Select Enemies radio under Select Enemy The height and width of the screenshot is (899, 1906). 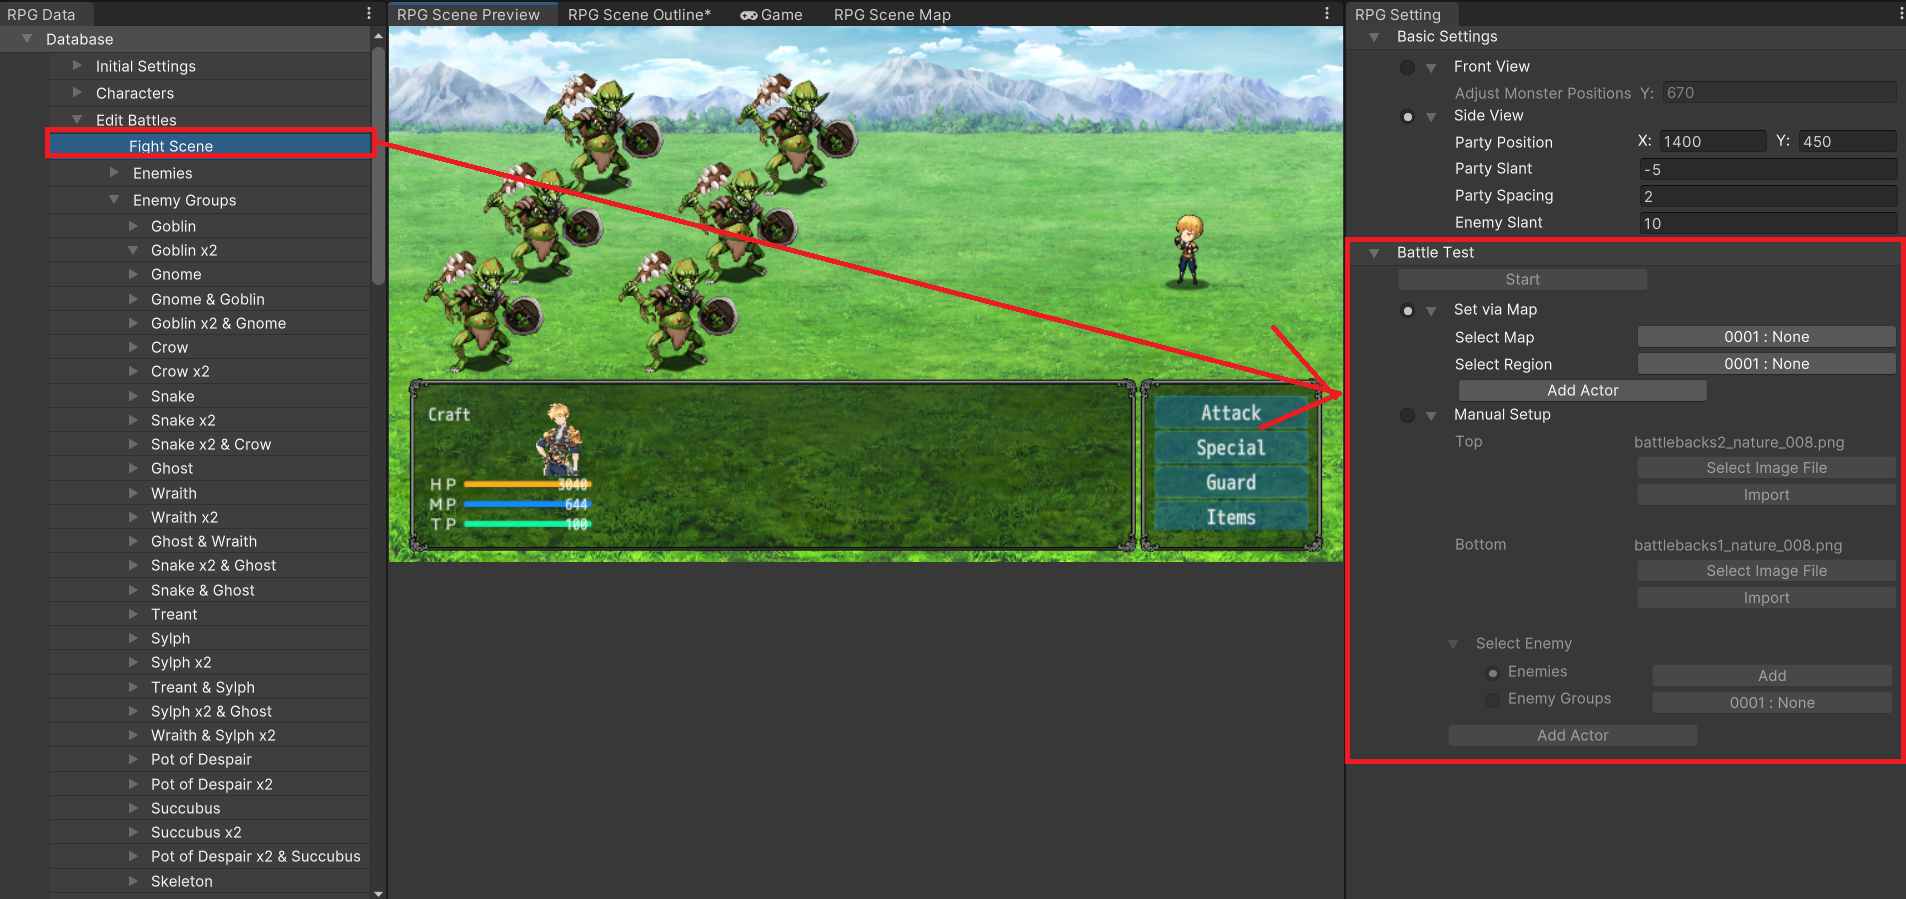(1493, 673)
